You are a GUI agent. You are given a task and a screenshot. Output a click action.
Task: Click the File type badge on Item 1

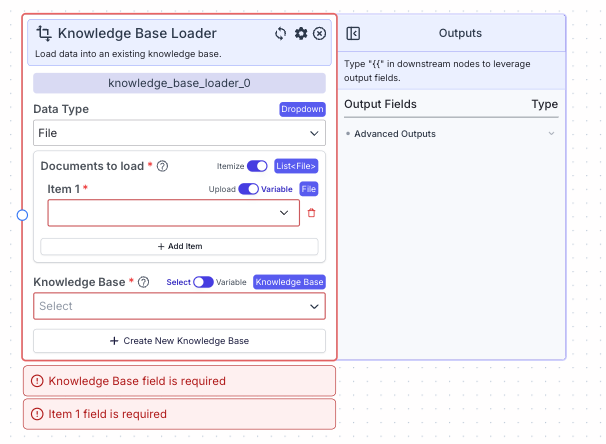pyautogui.click(x=309, y=189)
